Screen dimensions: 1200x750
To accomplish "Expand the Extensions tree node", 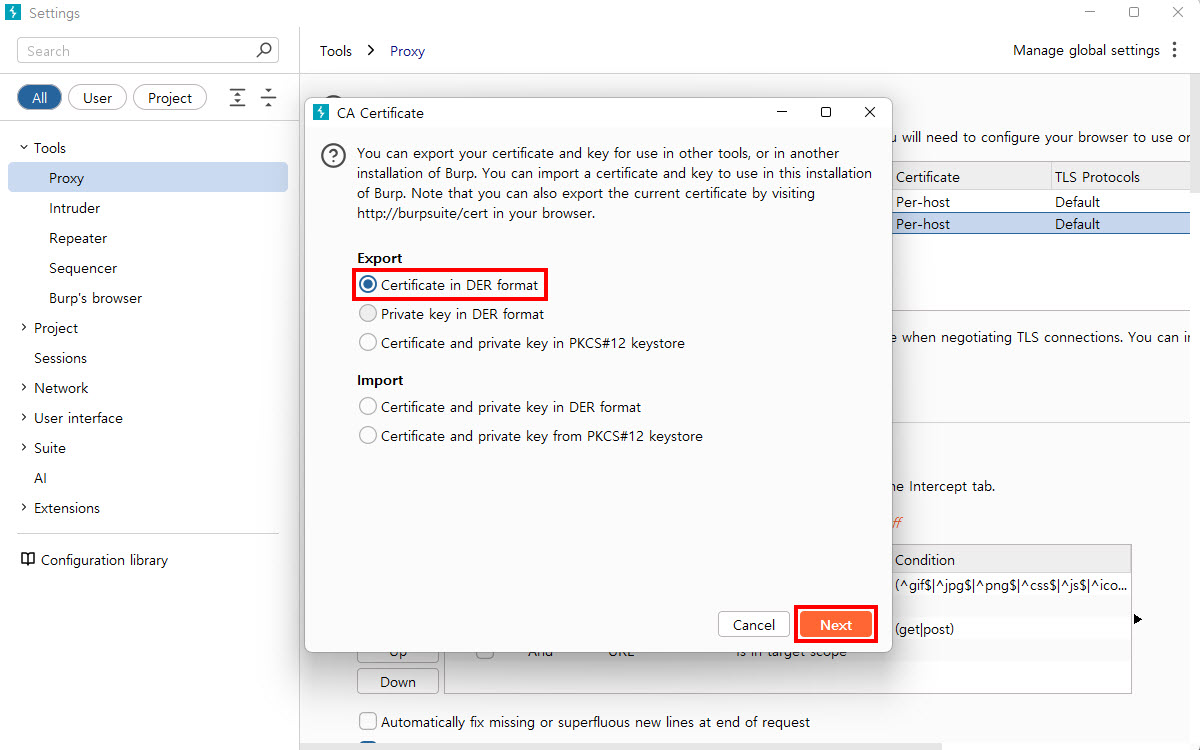I will (24, 508).
